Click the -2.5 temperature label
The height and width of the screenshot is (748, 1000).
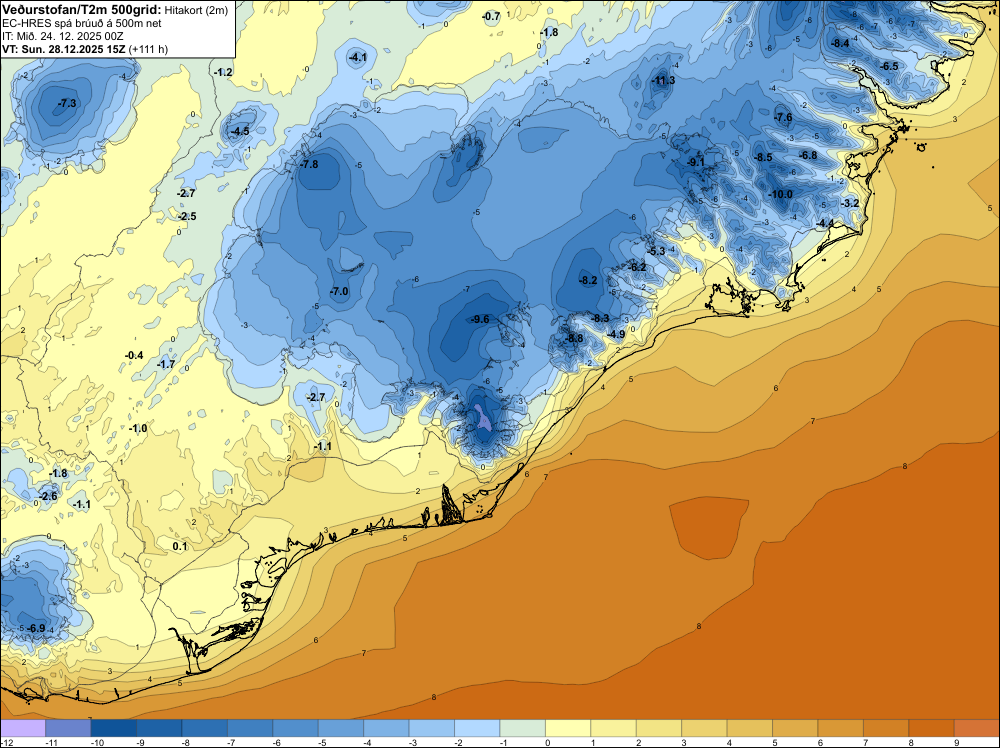pyautogui.click(x=187, y=217)
